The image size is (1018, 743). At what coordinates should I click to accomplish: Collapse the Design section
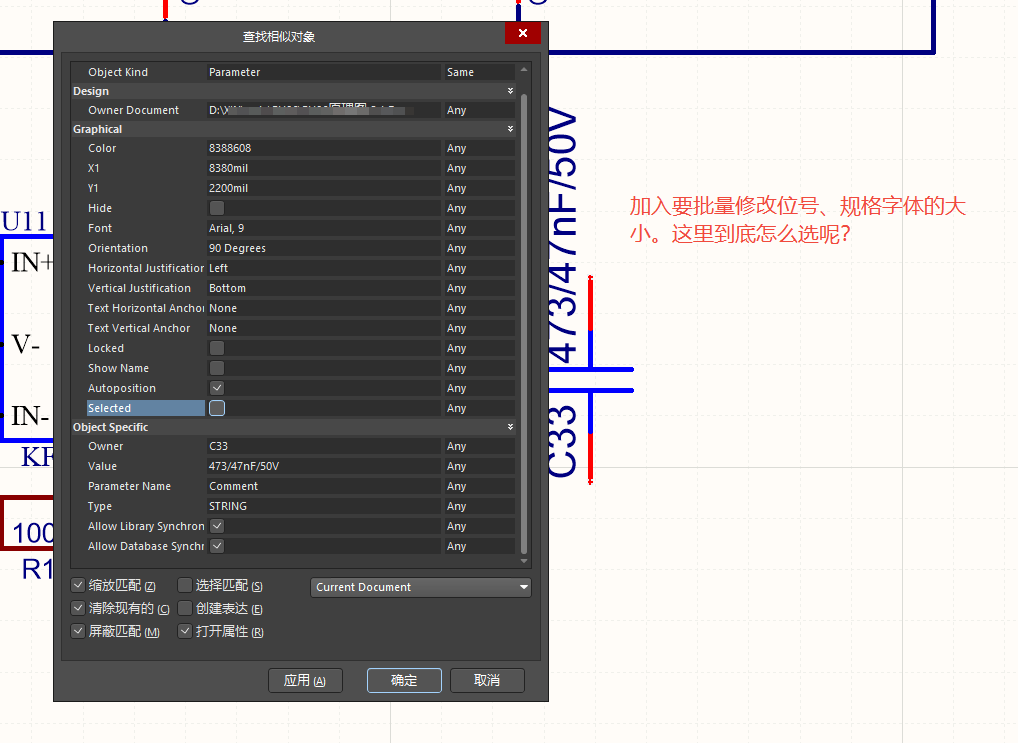510,91
